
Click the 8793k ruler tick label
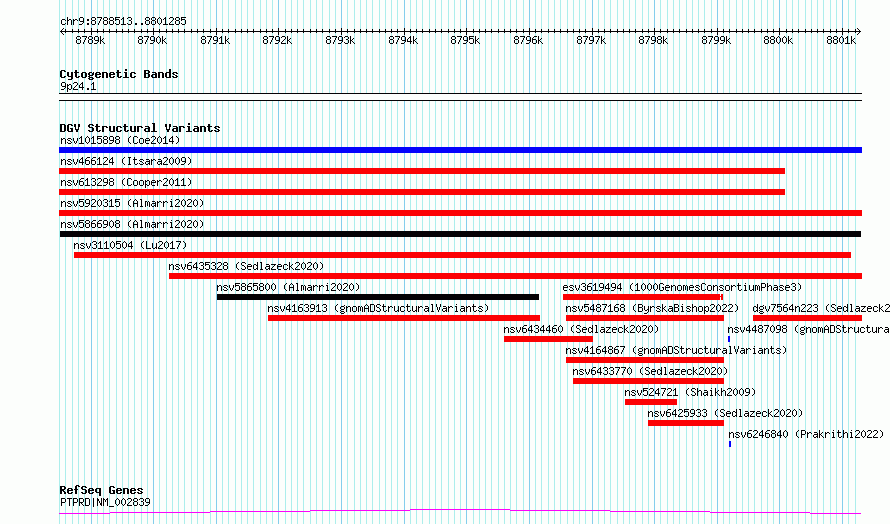point(340,40)
